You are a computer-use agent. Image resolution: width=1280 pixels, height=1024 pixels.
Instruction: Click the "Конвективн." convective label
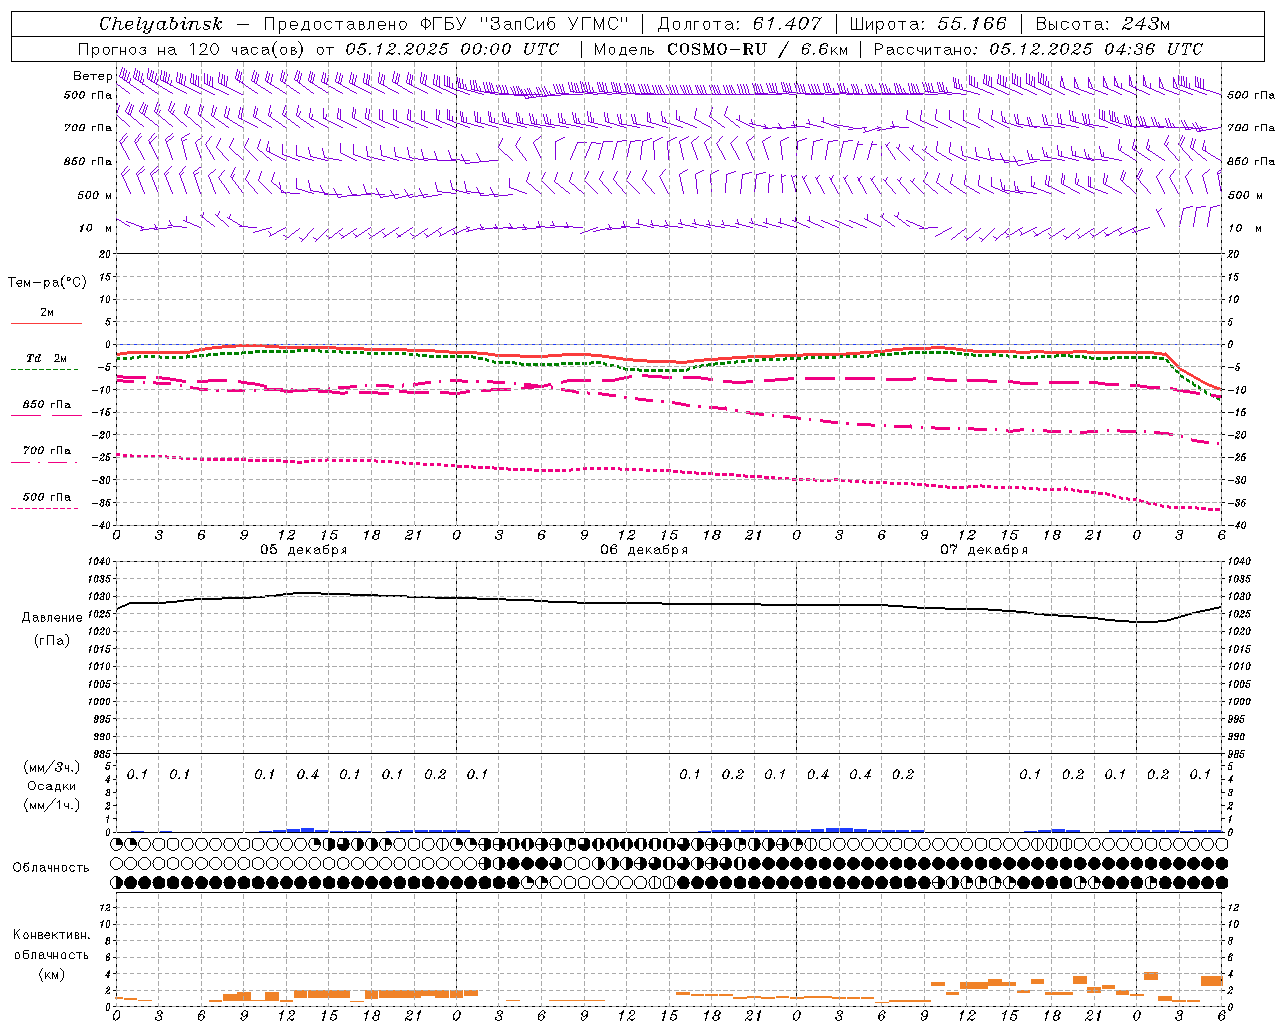[x=51, y=935]
